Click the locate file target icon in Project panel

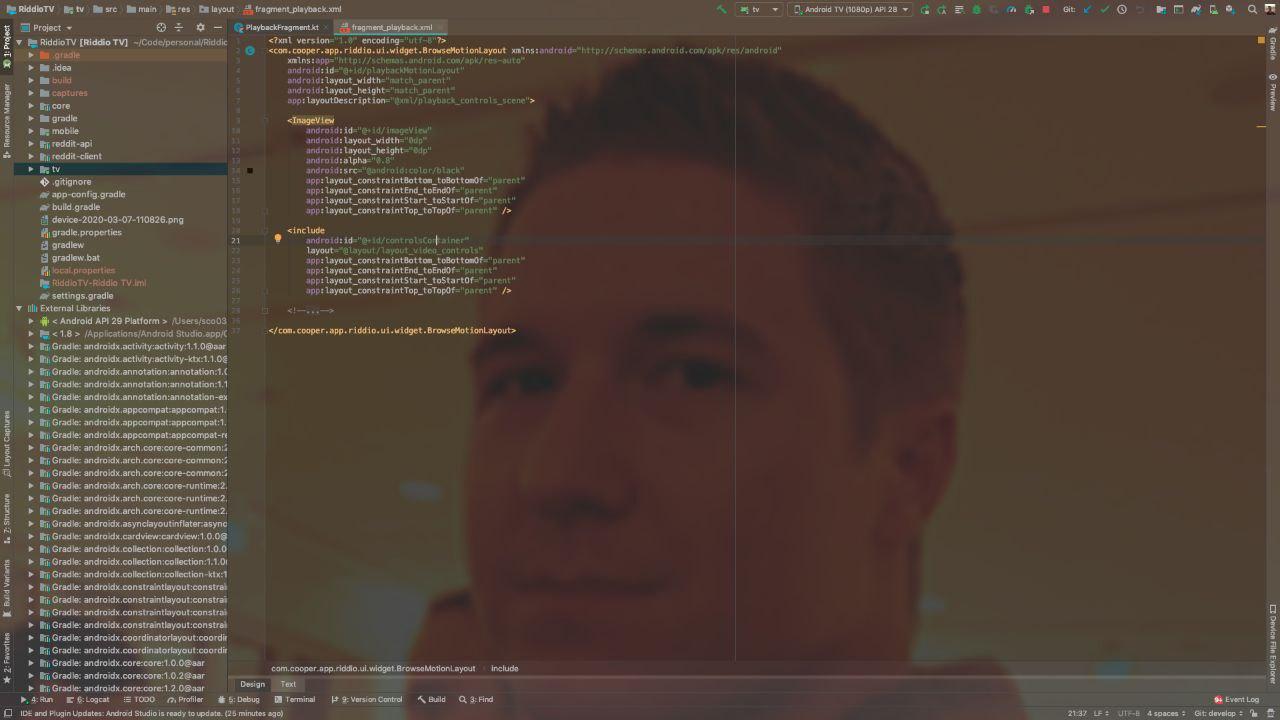(161, 27)
